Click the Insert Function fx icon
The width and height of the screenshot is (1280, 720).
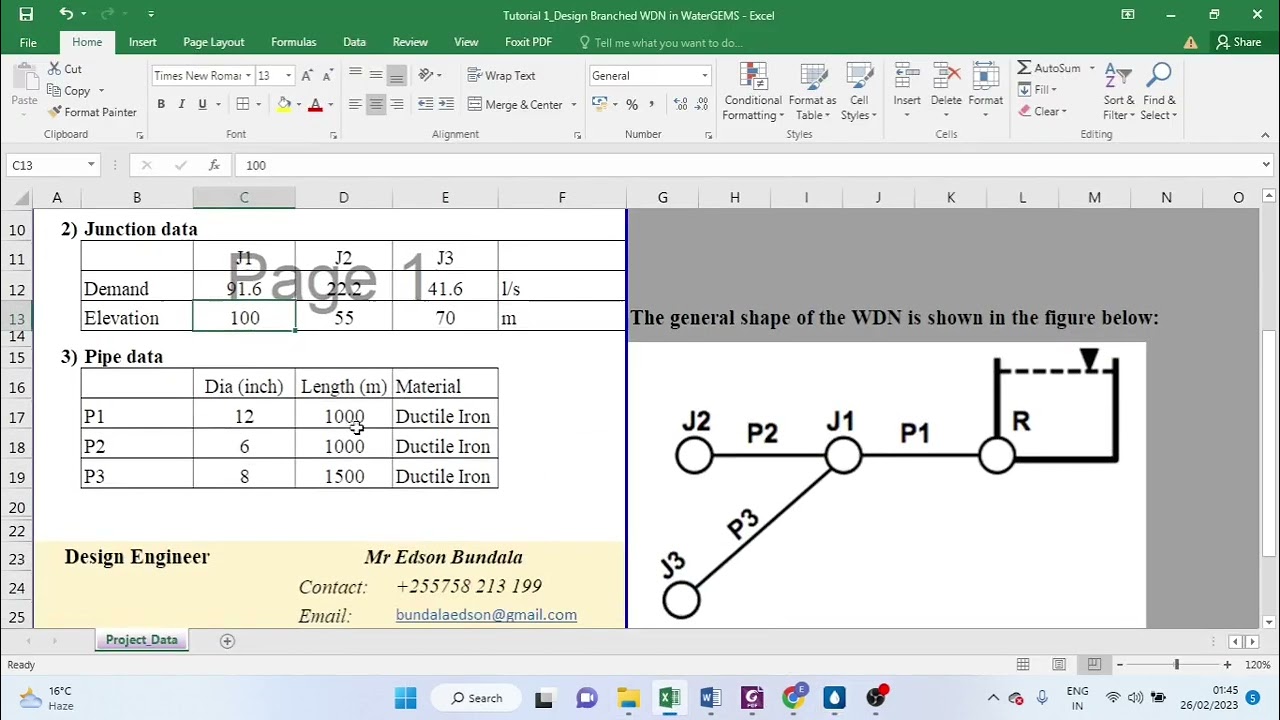click(x=214, y=165)
